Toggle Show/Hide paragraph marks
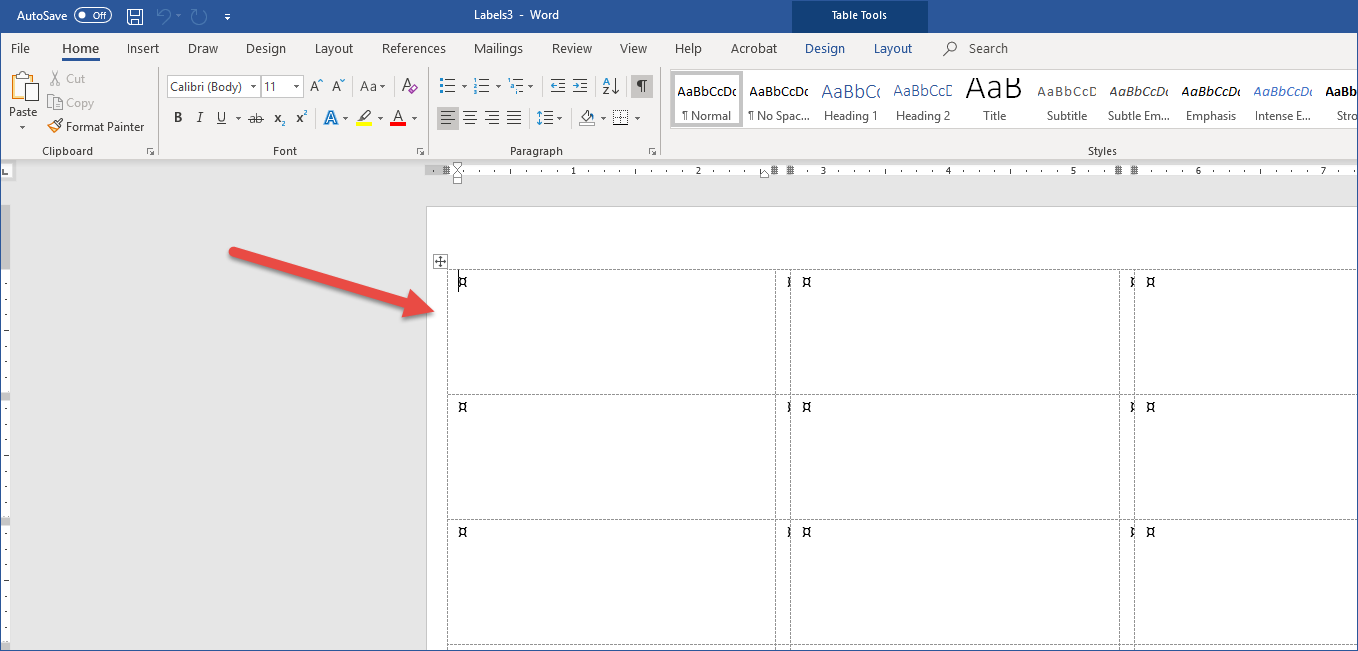1358x651 pixels. [641, 87]
